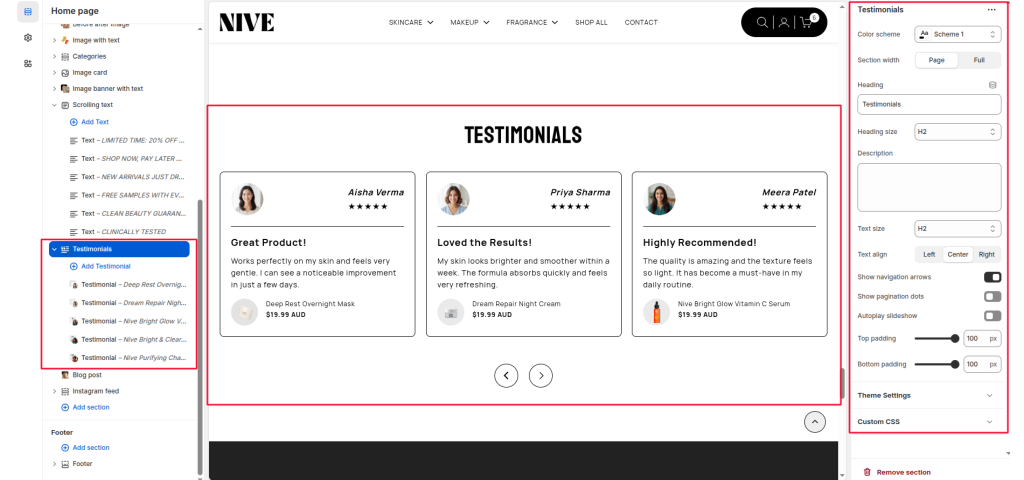1024x480 pixels.
Task: Select Full section width option
Action: [x=979, y=60]
